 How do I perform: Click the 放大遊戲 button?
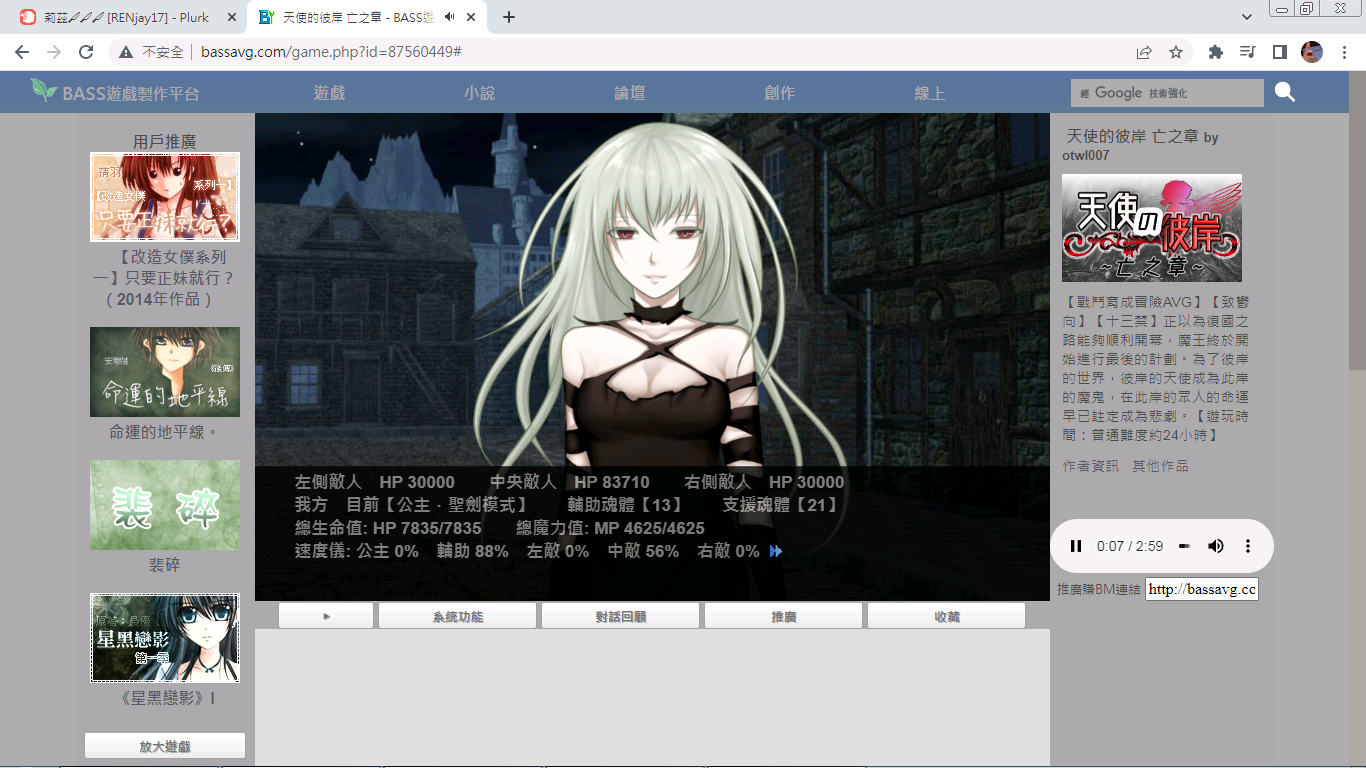point(165,746)
